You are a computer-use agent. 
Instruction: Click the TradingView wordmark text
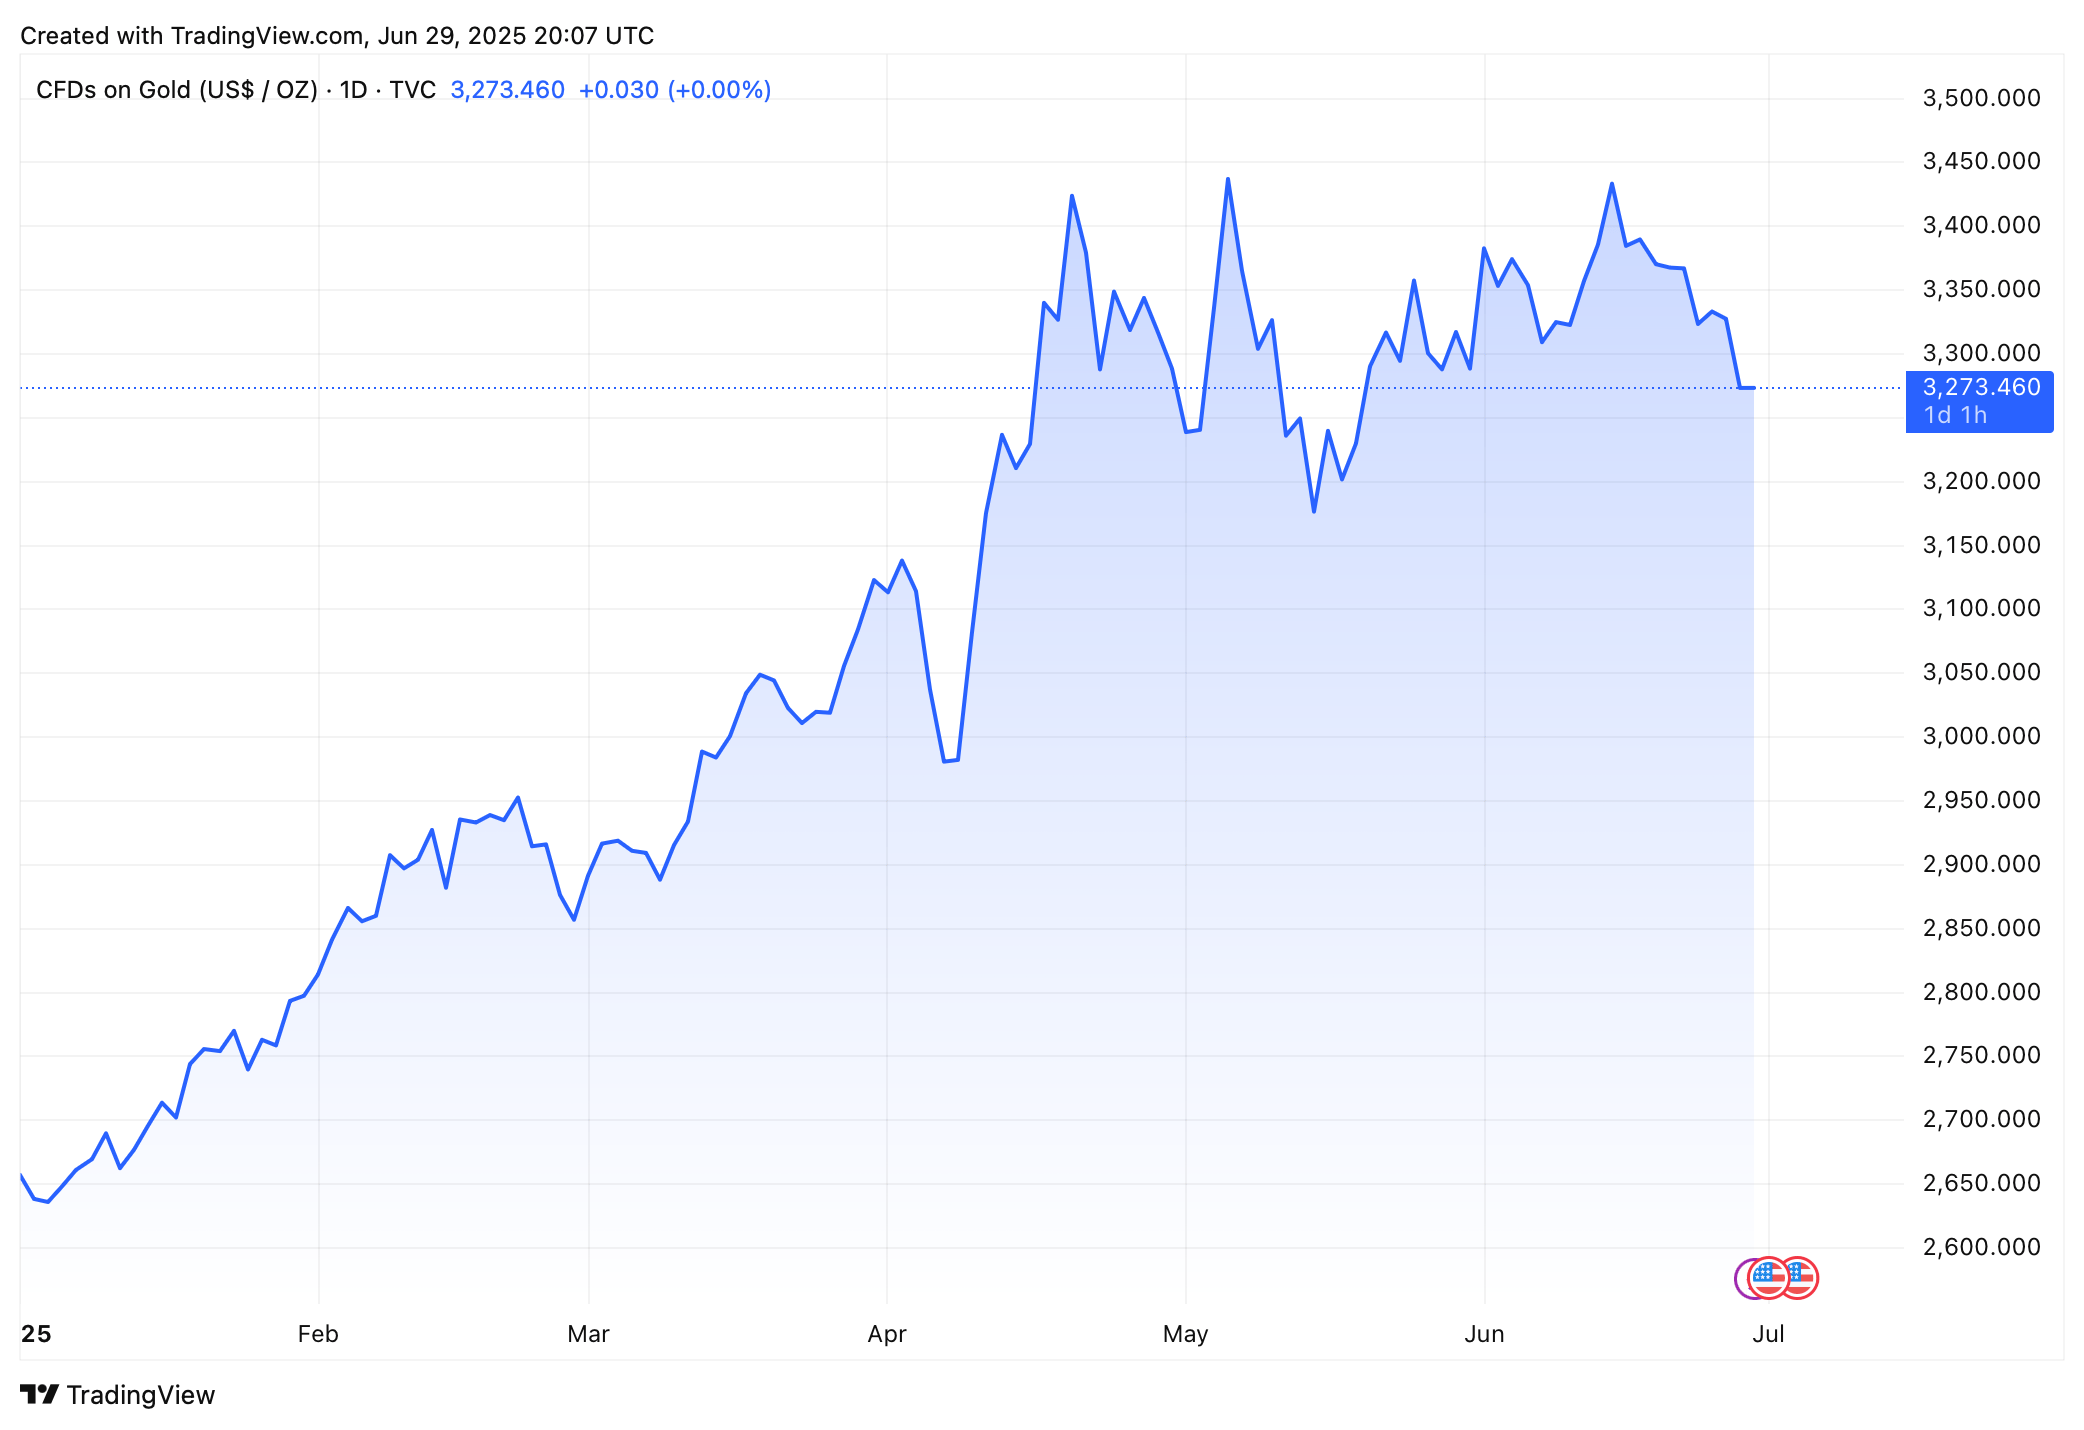click(141, 1395)
